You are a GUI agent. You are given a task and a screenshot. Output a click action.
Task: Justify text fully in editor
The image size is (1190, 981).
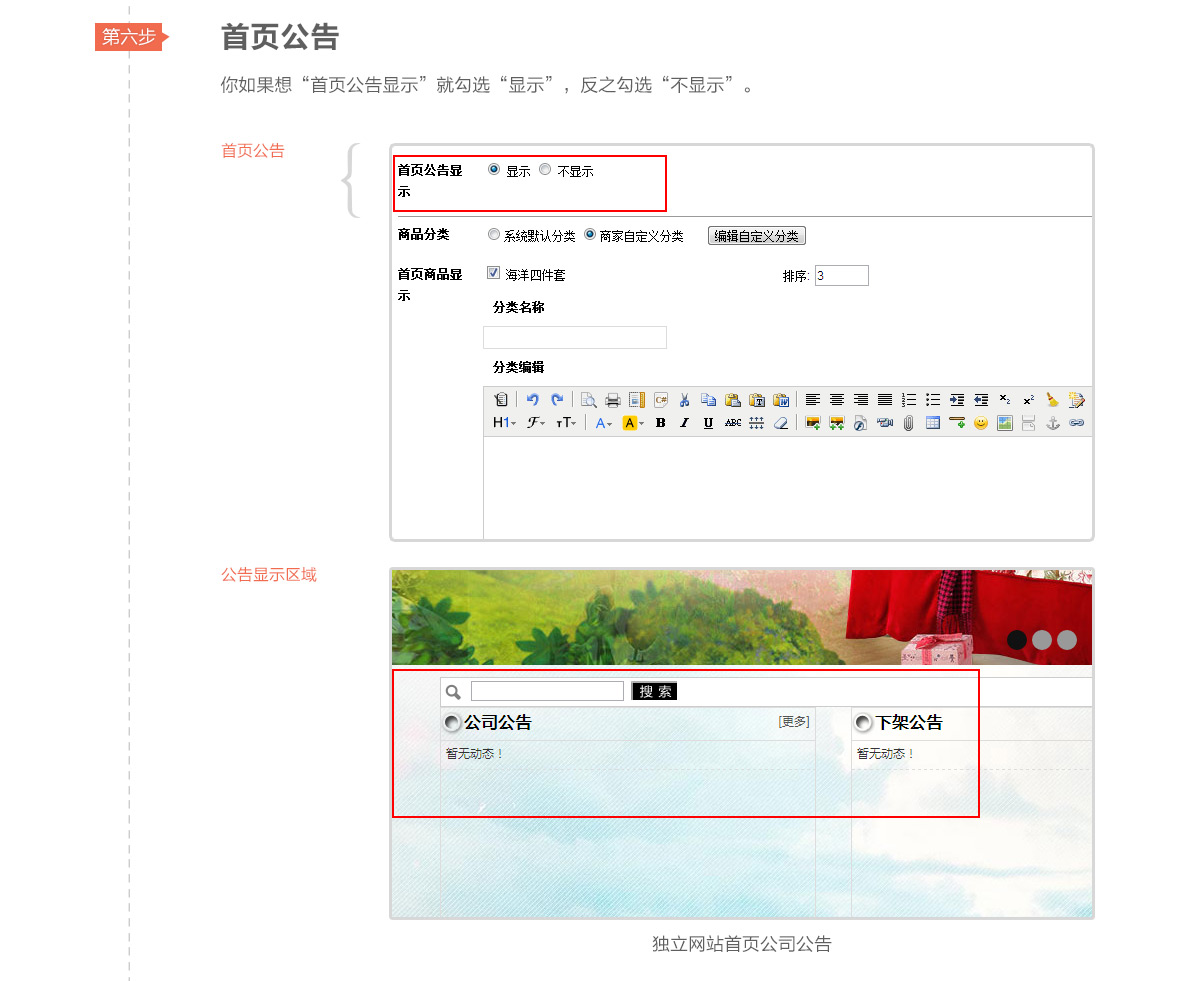coord(885,400)
